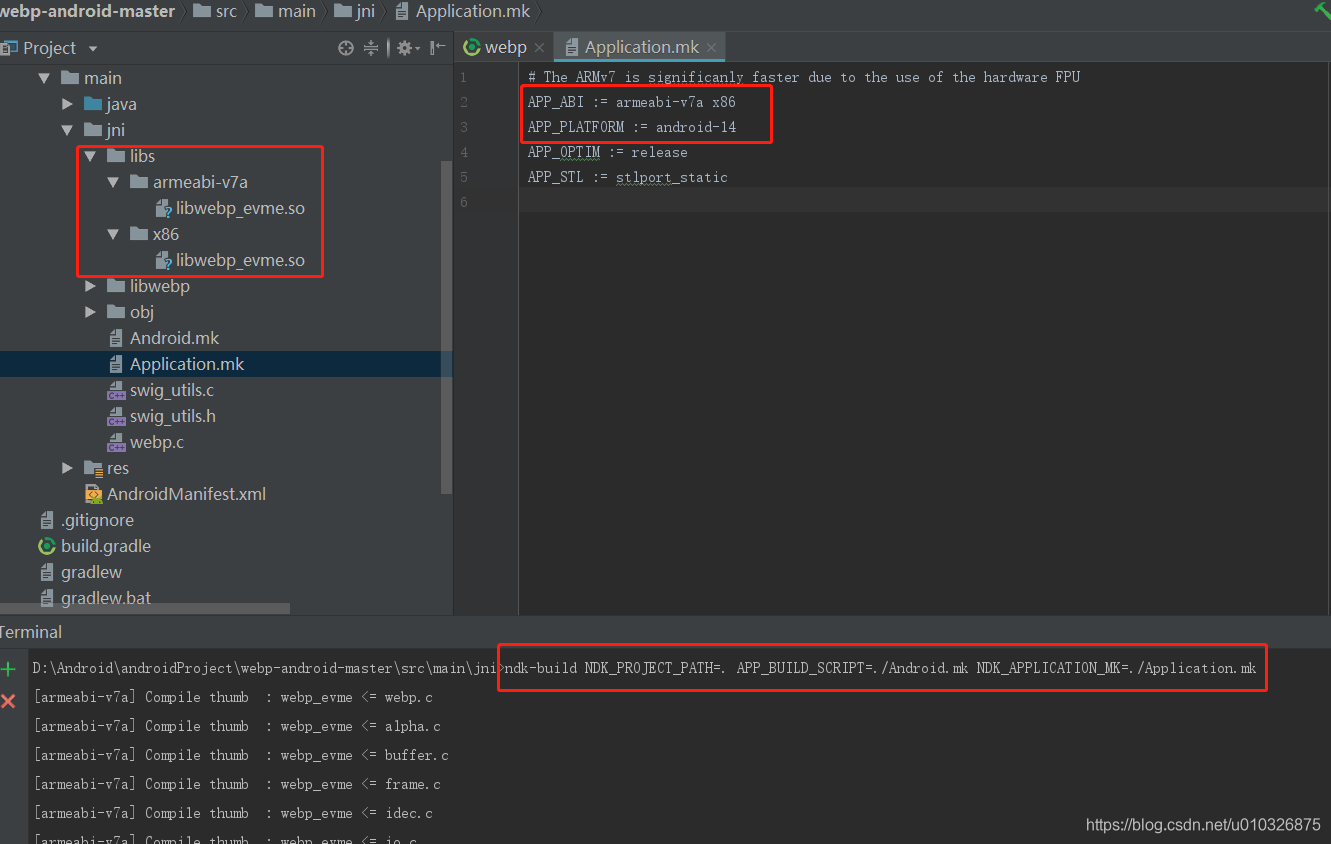This screenshot has height=844, width=1331.
Task: Expand the res folder arrow
Action: point(67,468)
